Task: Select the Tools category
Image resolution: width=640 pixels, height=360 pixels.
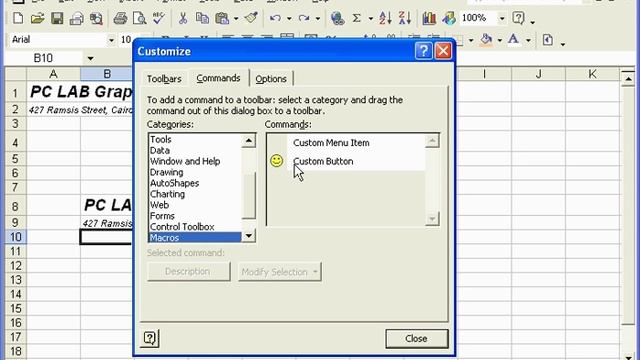Action: [x=195, y=140]
